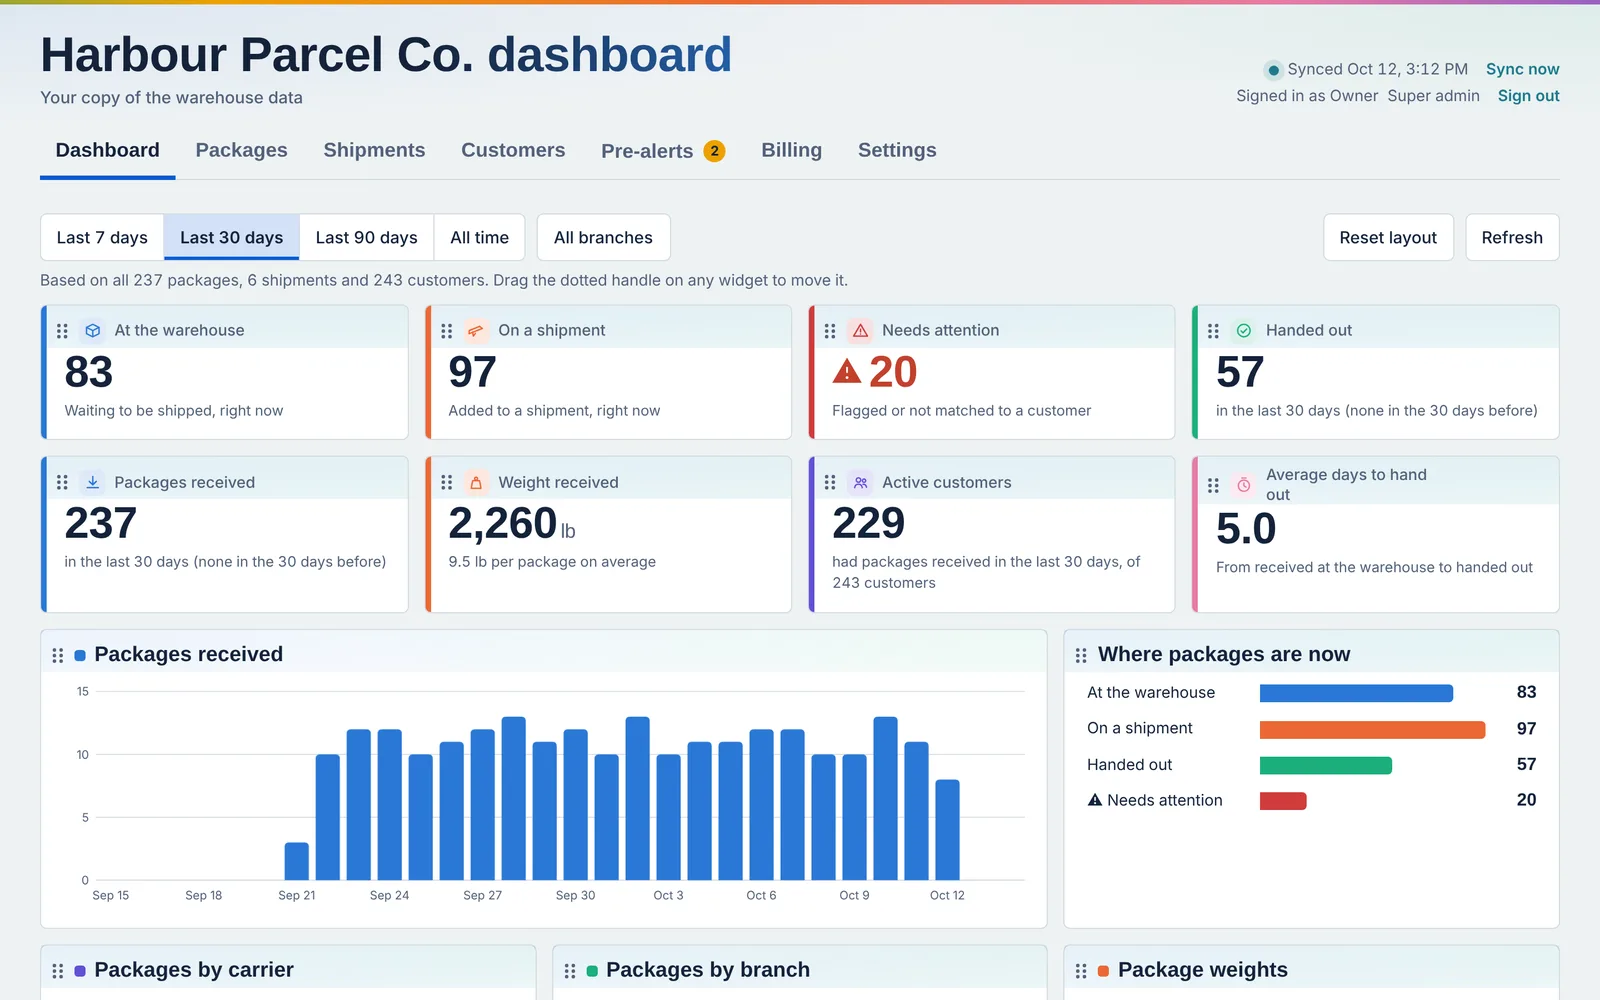
Task: Switch to Last 90 days range
Action: [367, 237]
